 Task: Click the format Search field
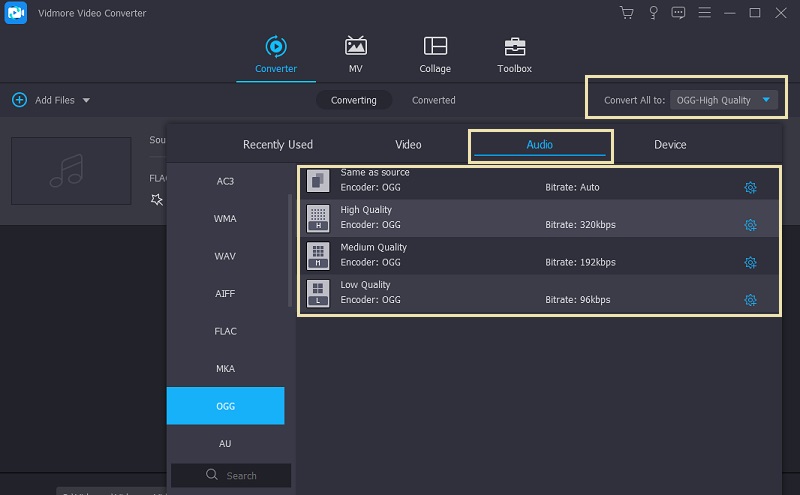[231, 476]
